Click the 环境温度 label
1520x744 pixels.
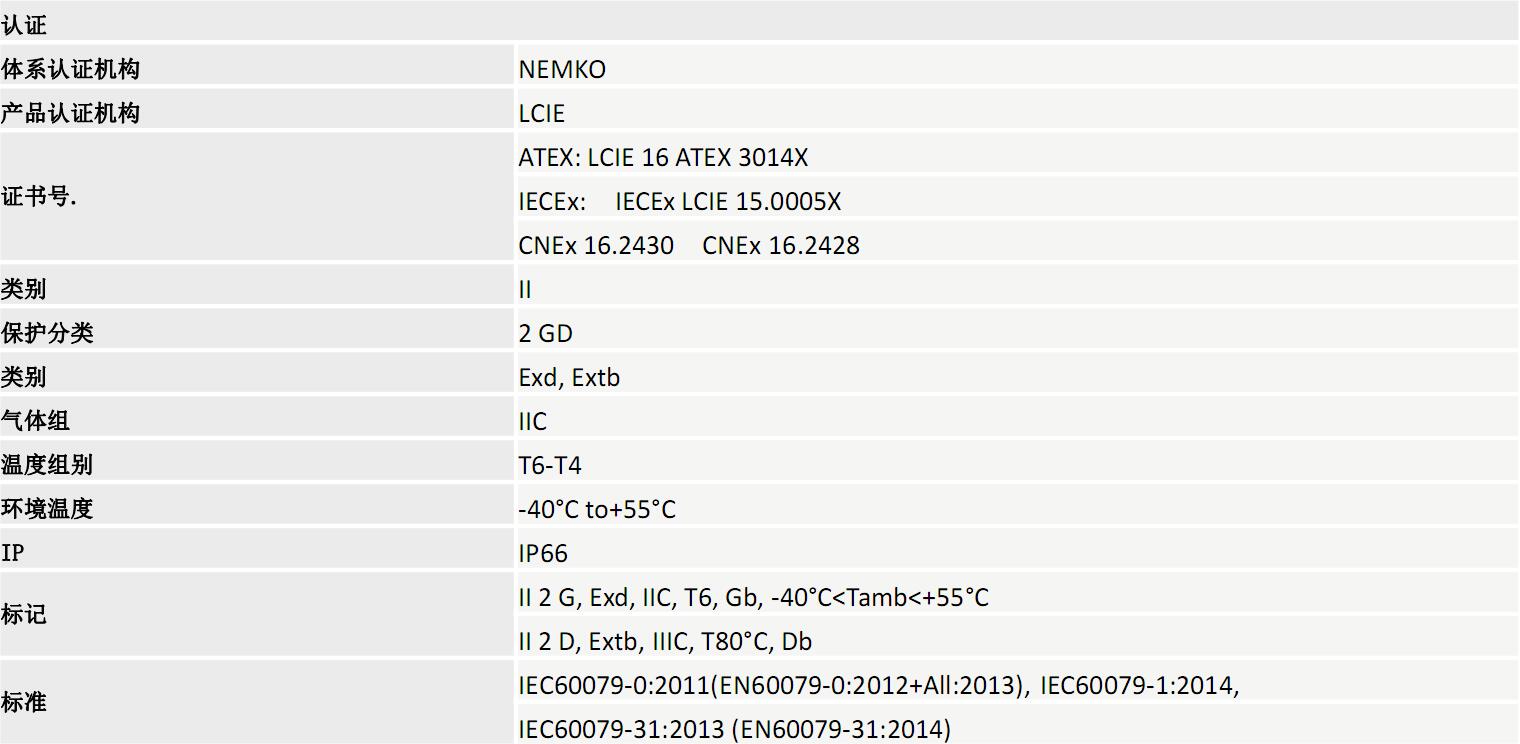tap(47, 508)
